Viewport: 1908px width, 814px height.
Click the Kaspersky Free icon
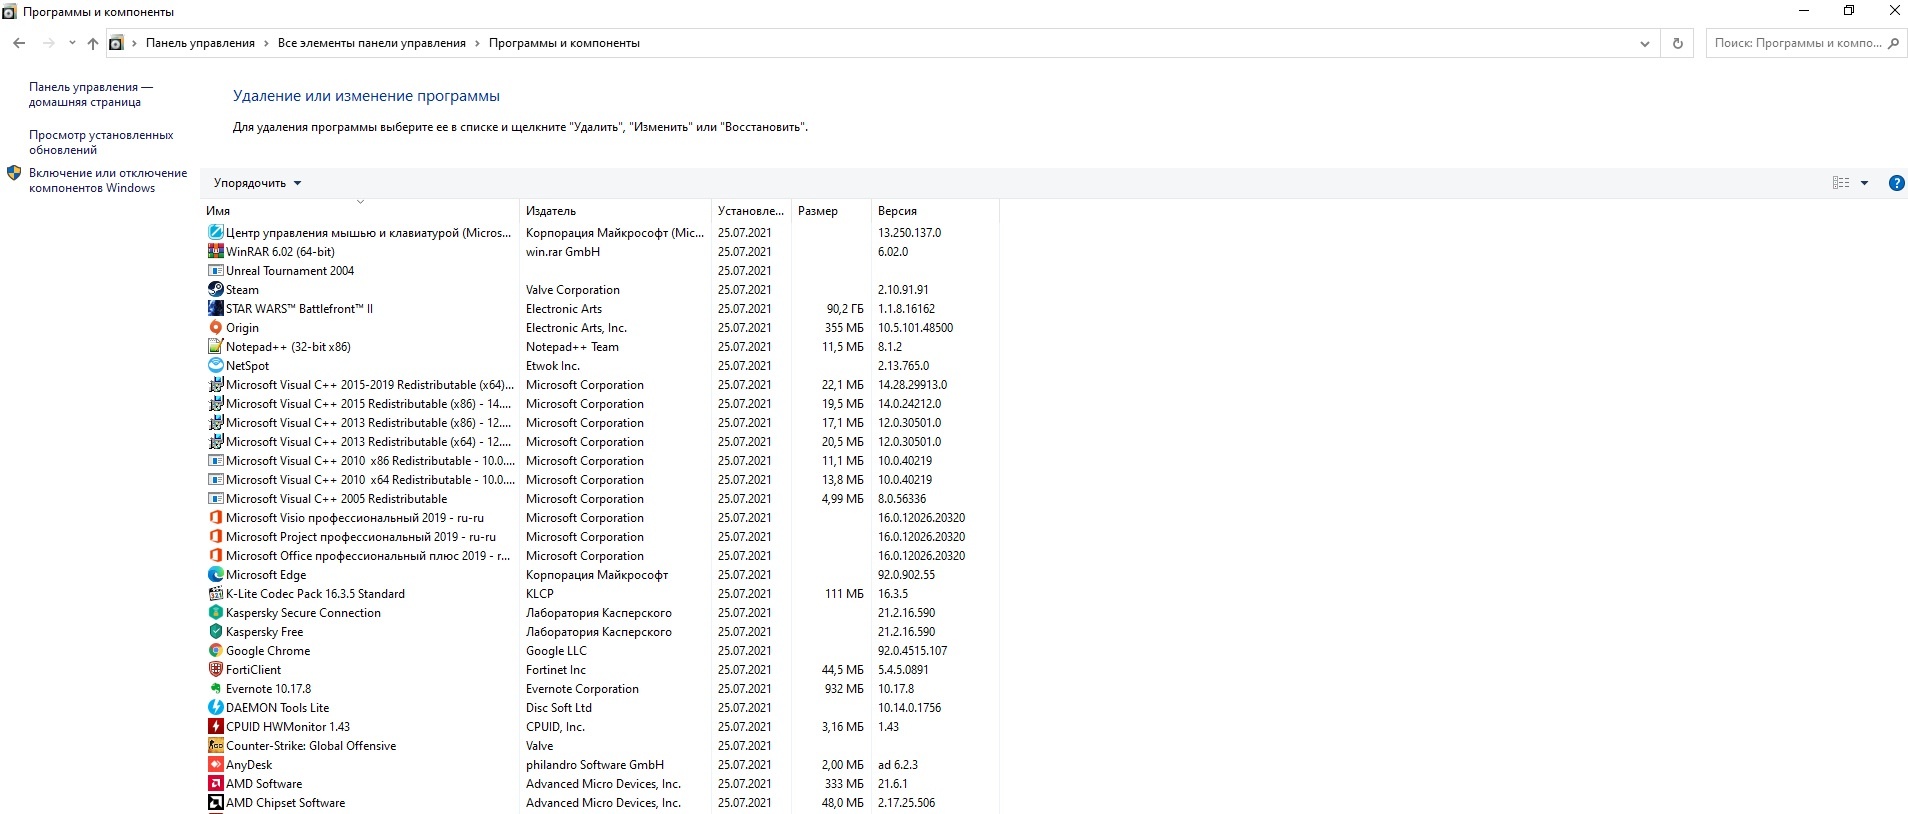tap(215, 632)
